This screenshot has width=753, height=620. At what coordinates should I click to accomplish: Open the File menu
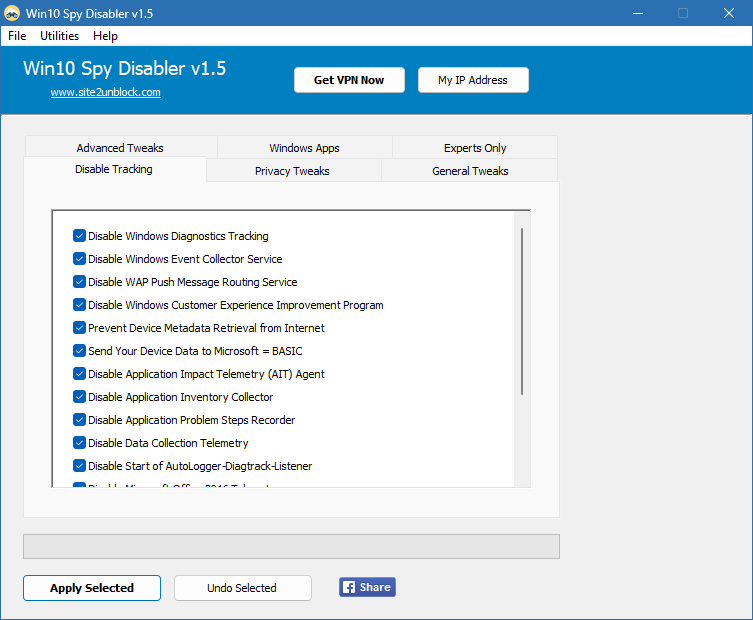coord(17,36)
